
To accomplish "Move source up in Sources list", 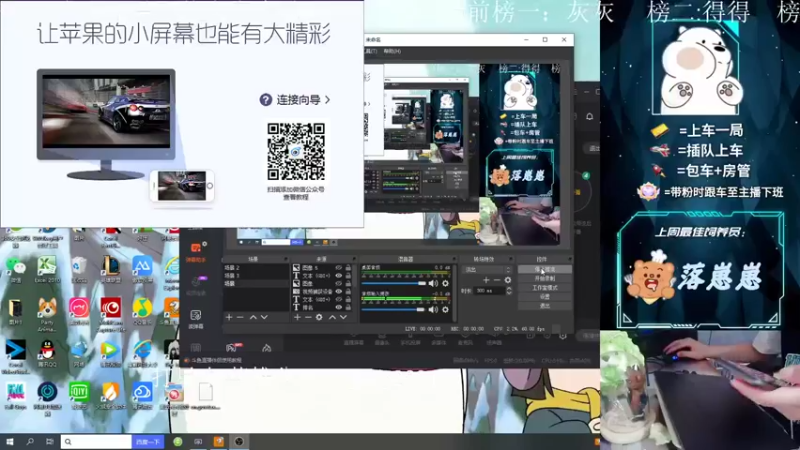I will pyautogui.click(x=332, y=317).
